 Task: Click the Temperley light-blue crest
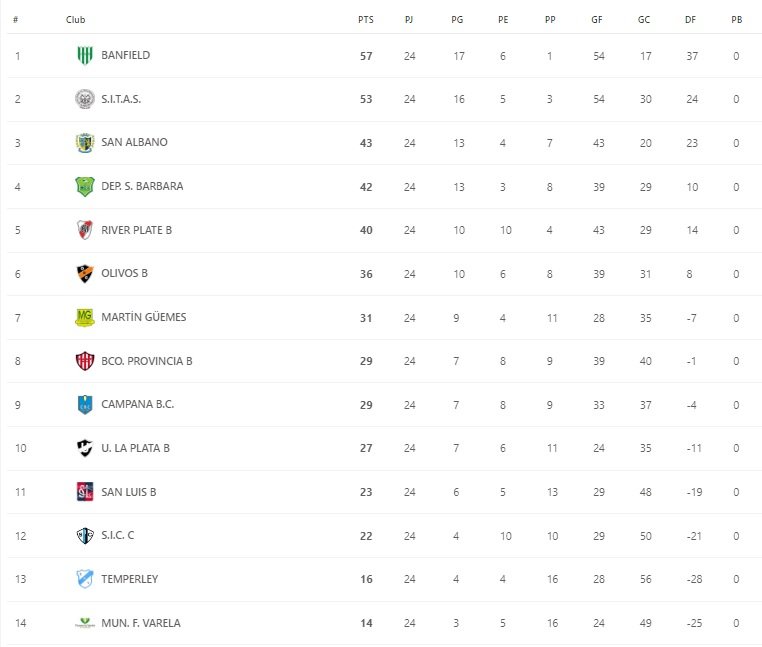pyautogui.click(x=85, y=579)
